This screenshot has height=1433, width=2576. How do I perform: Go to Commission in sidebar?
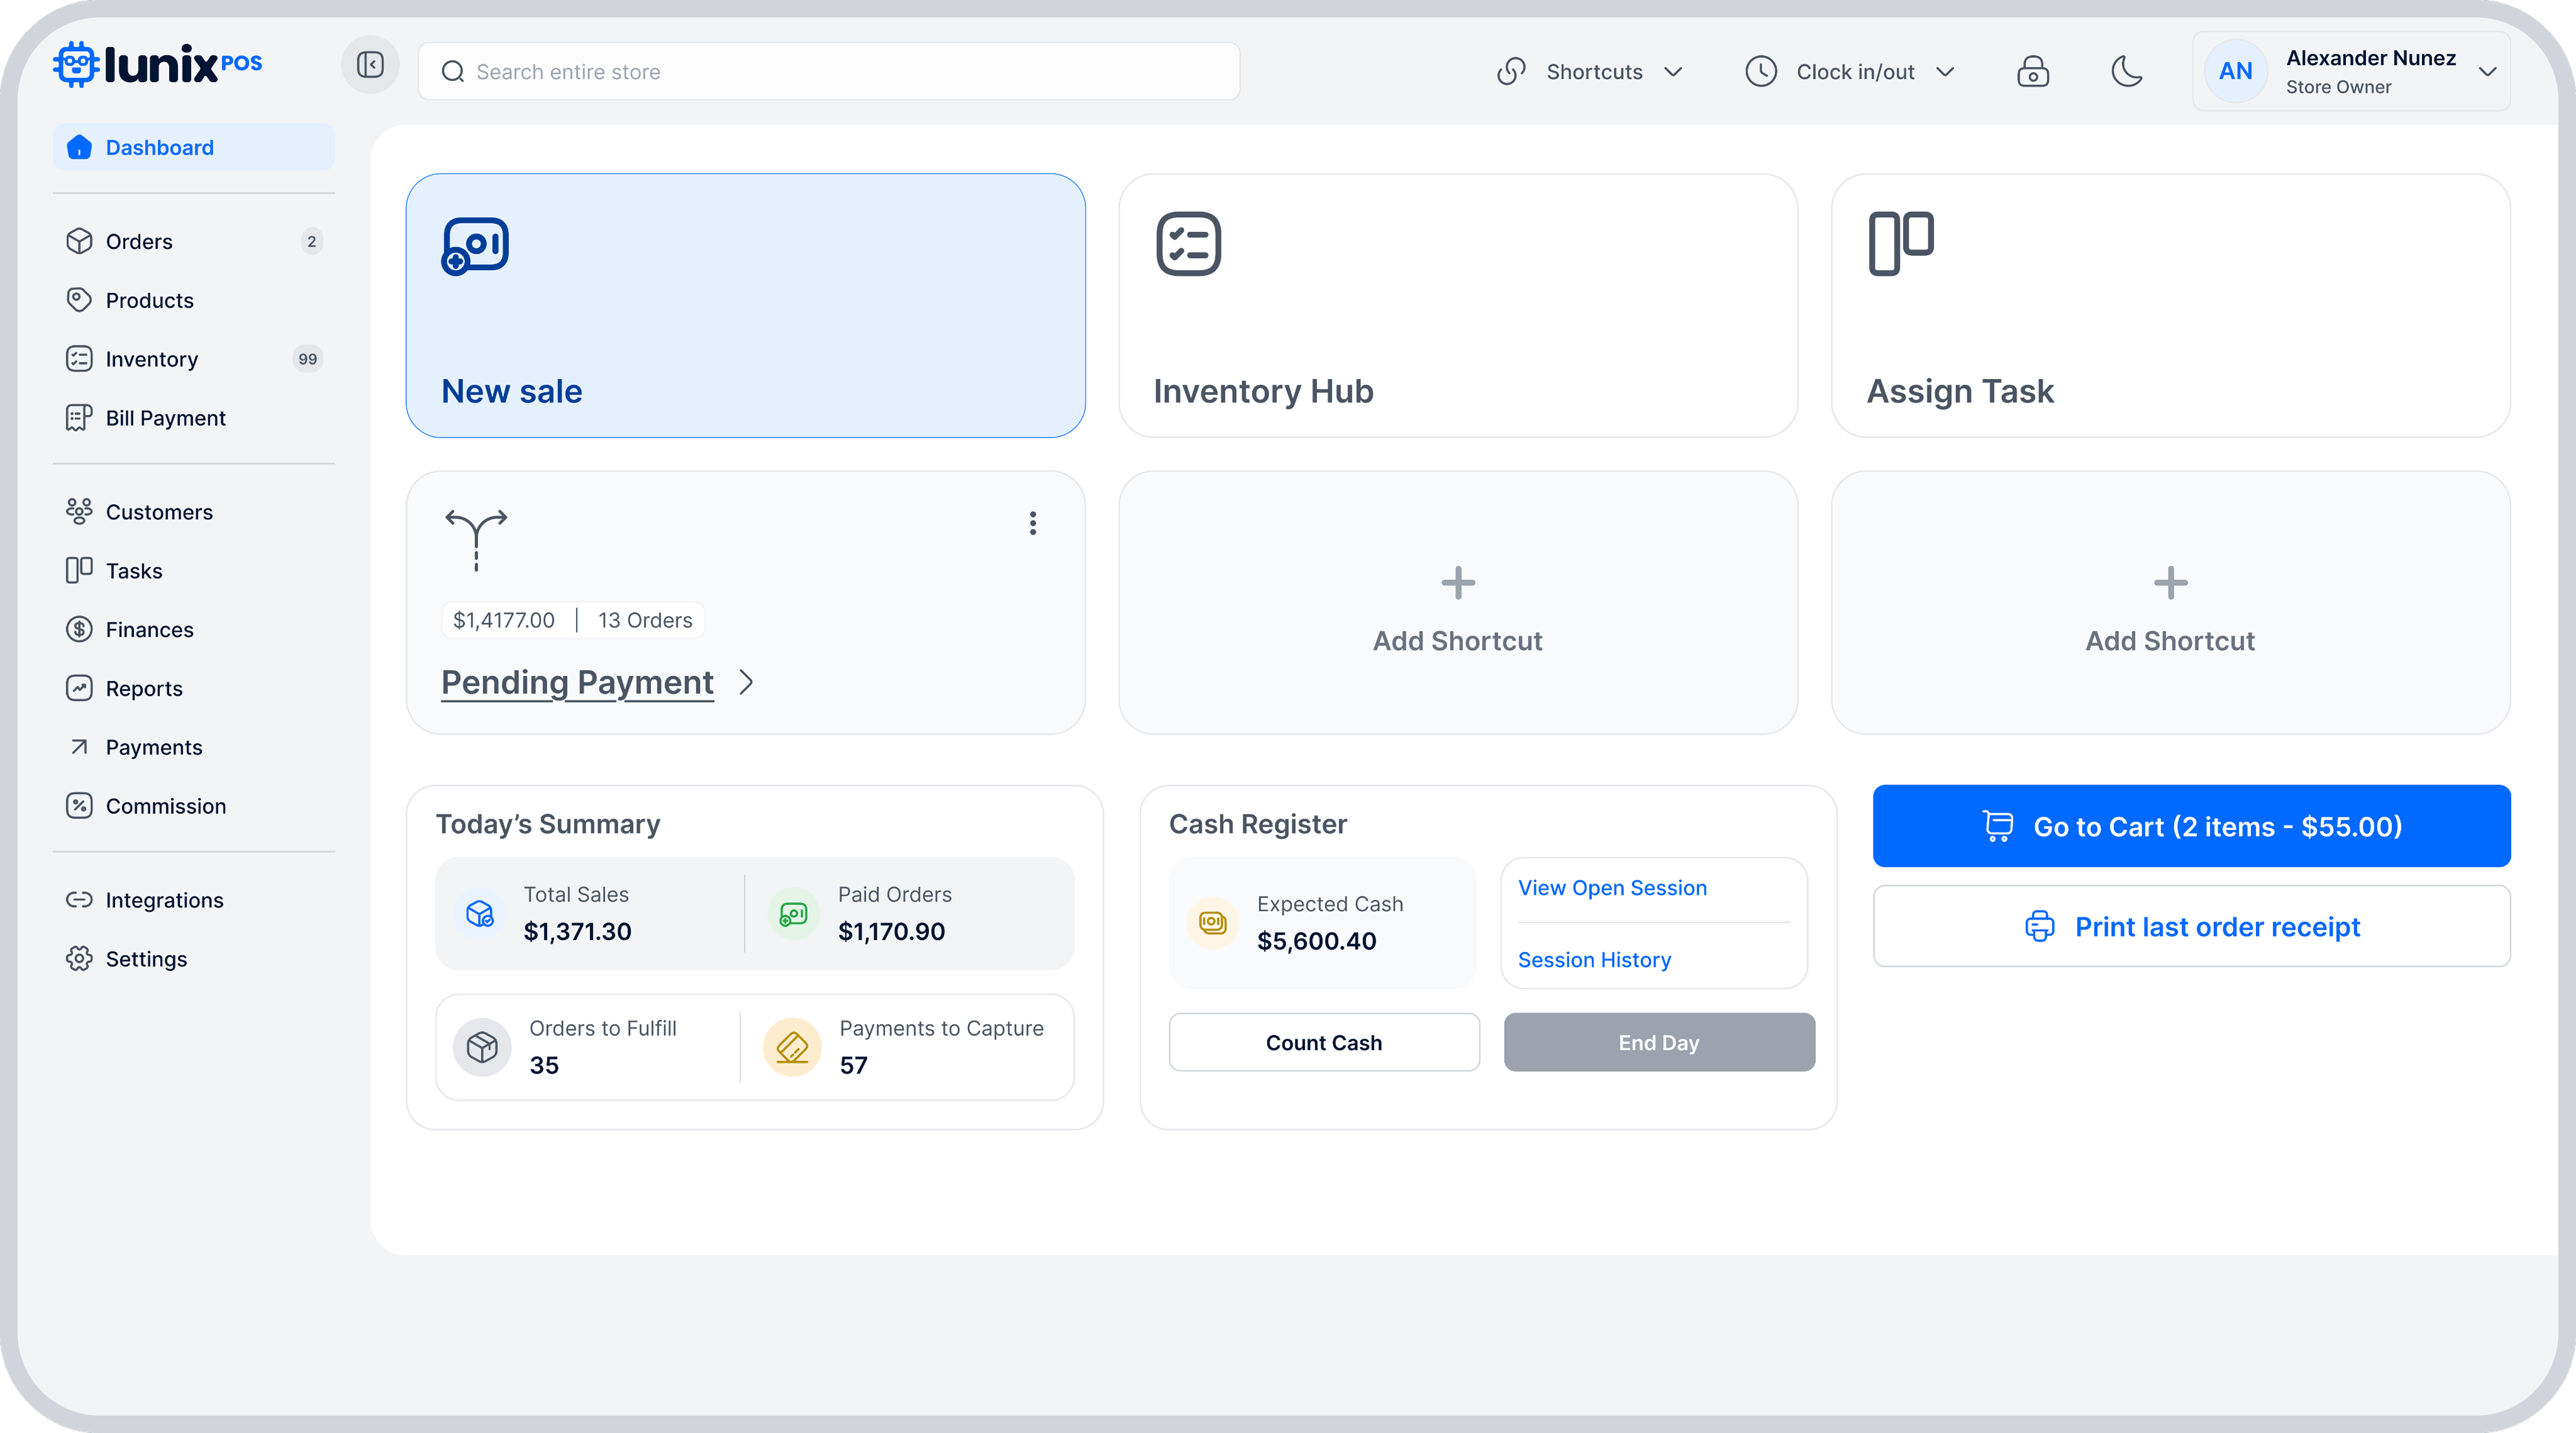click(166, 806)
